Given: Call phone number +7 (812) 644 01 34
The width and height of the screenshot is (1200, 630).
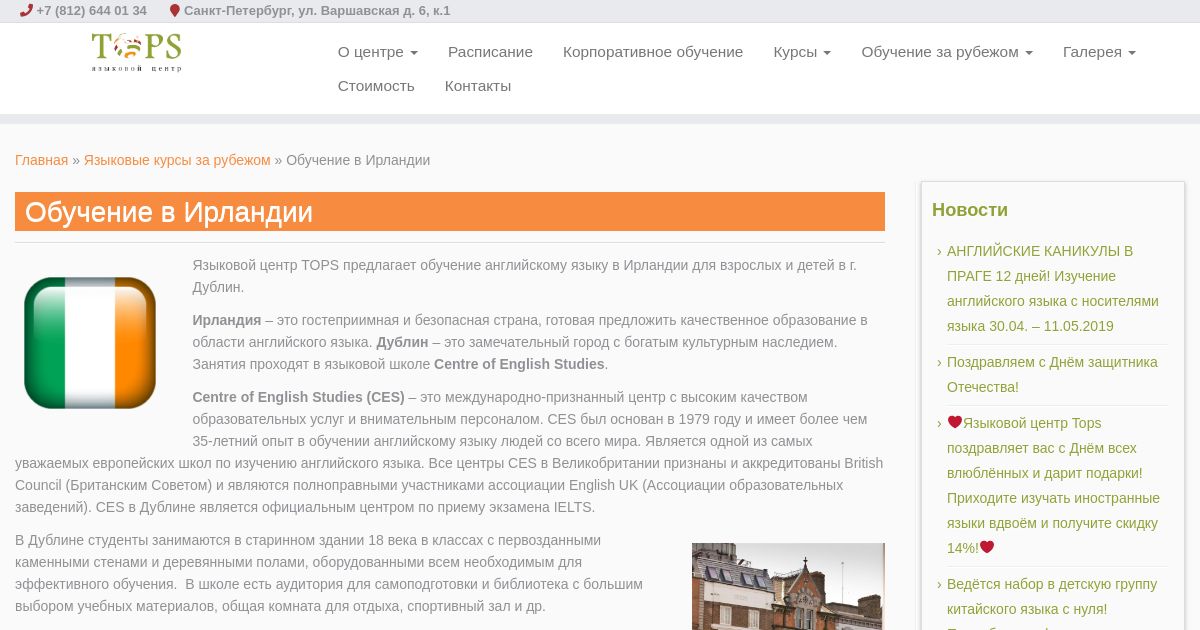Looking at the screenshot, I should coord(91,11).
